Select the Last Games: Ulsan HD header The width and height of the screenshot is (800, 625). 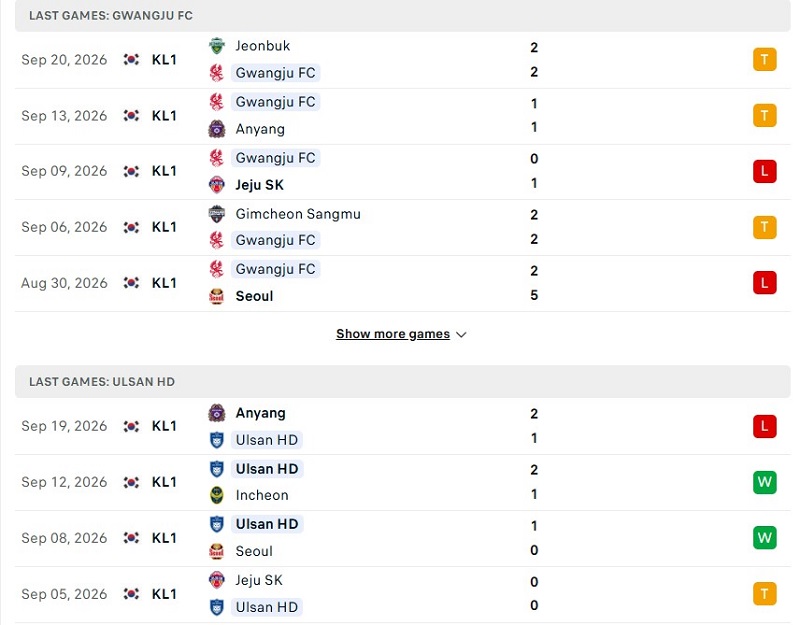403,382
